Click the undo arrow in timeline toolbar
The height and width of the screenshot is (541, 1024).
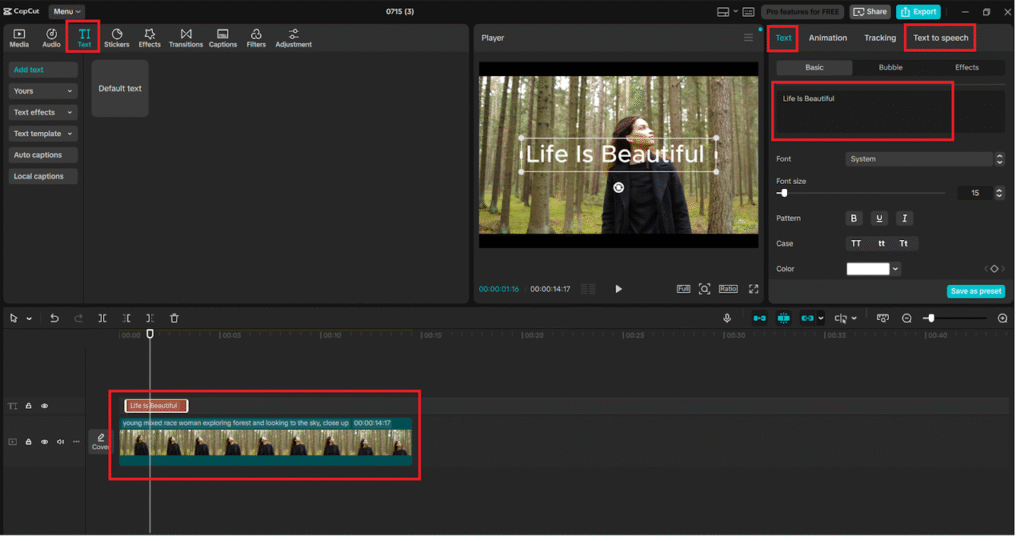(54, 318)
